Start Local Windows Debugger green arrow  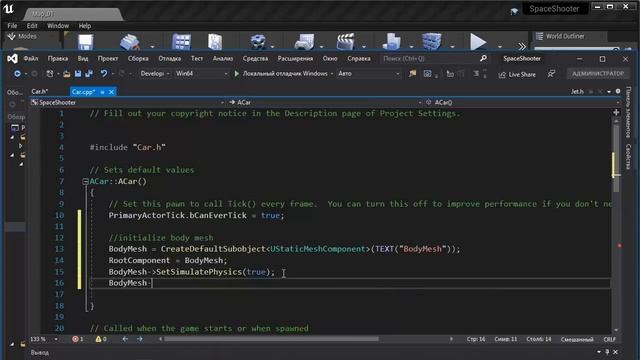(x=236, y=74)
